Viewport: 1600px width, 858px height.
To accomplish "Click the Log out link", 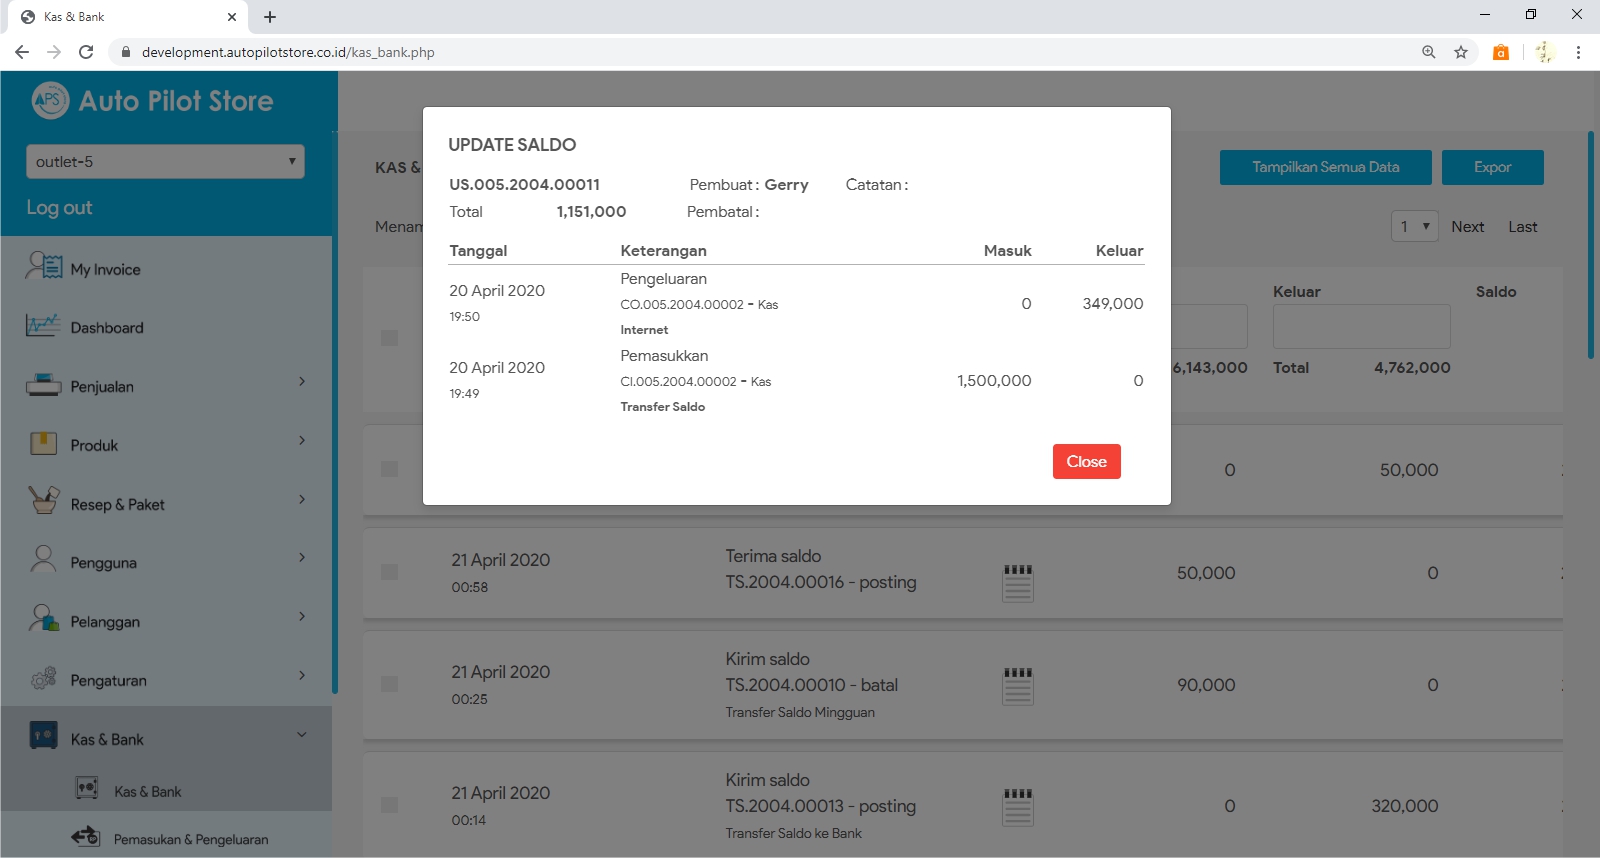I will (x=59, y=207).
